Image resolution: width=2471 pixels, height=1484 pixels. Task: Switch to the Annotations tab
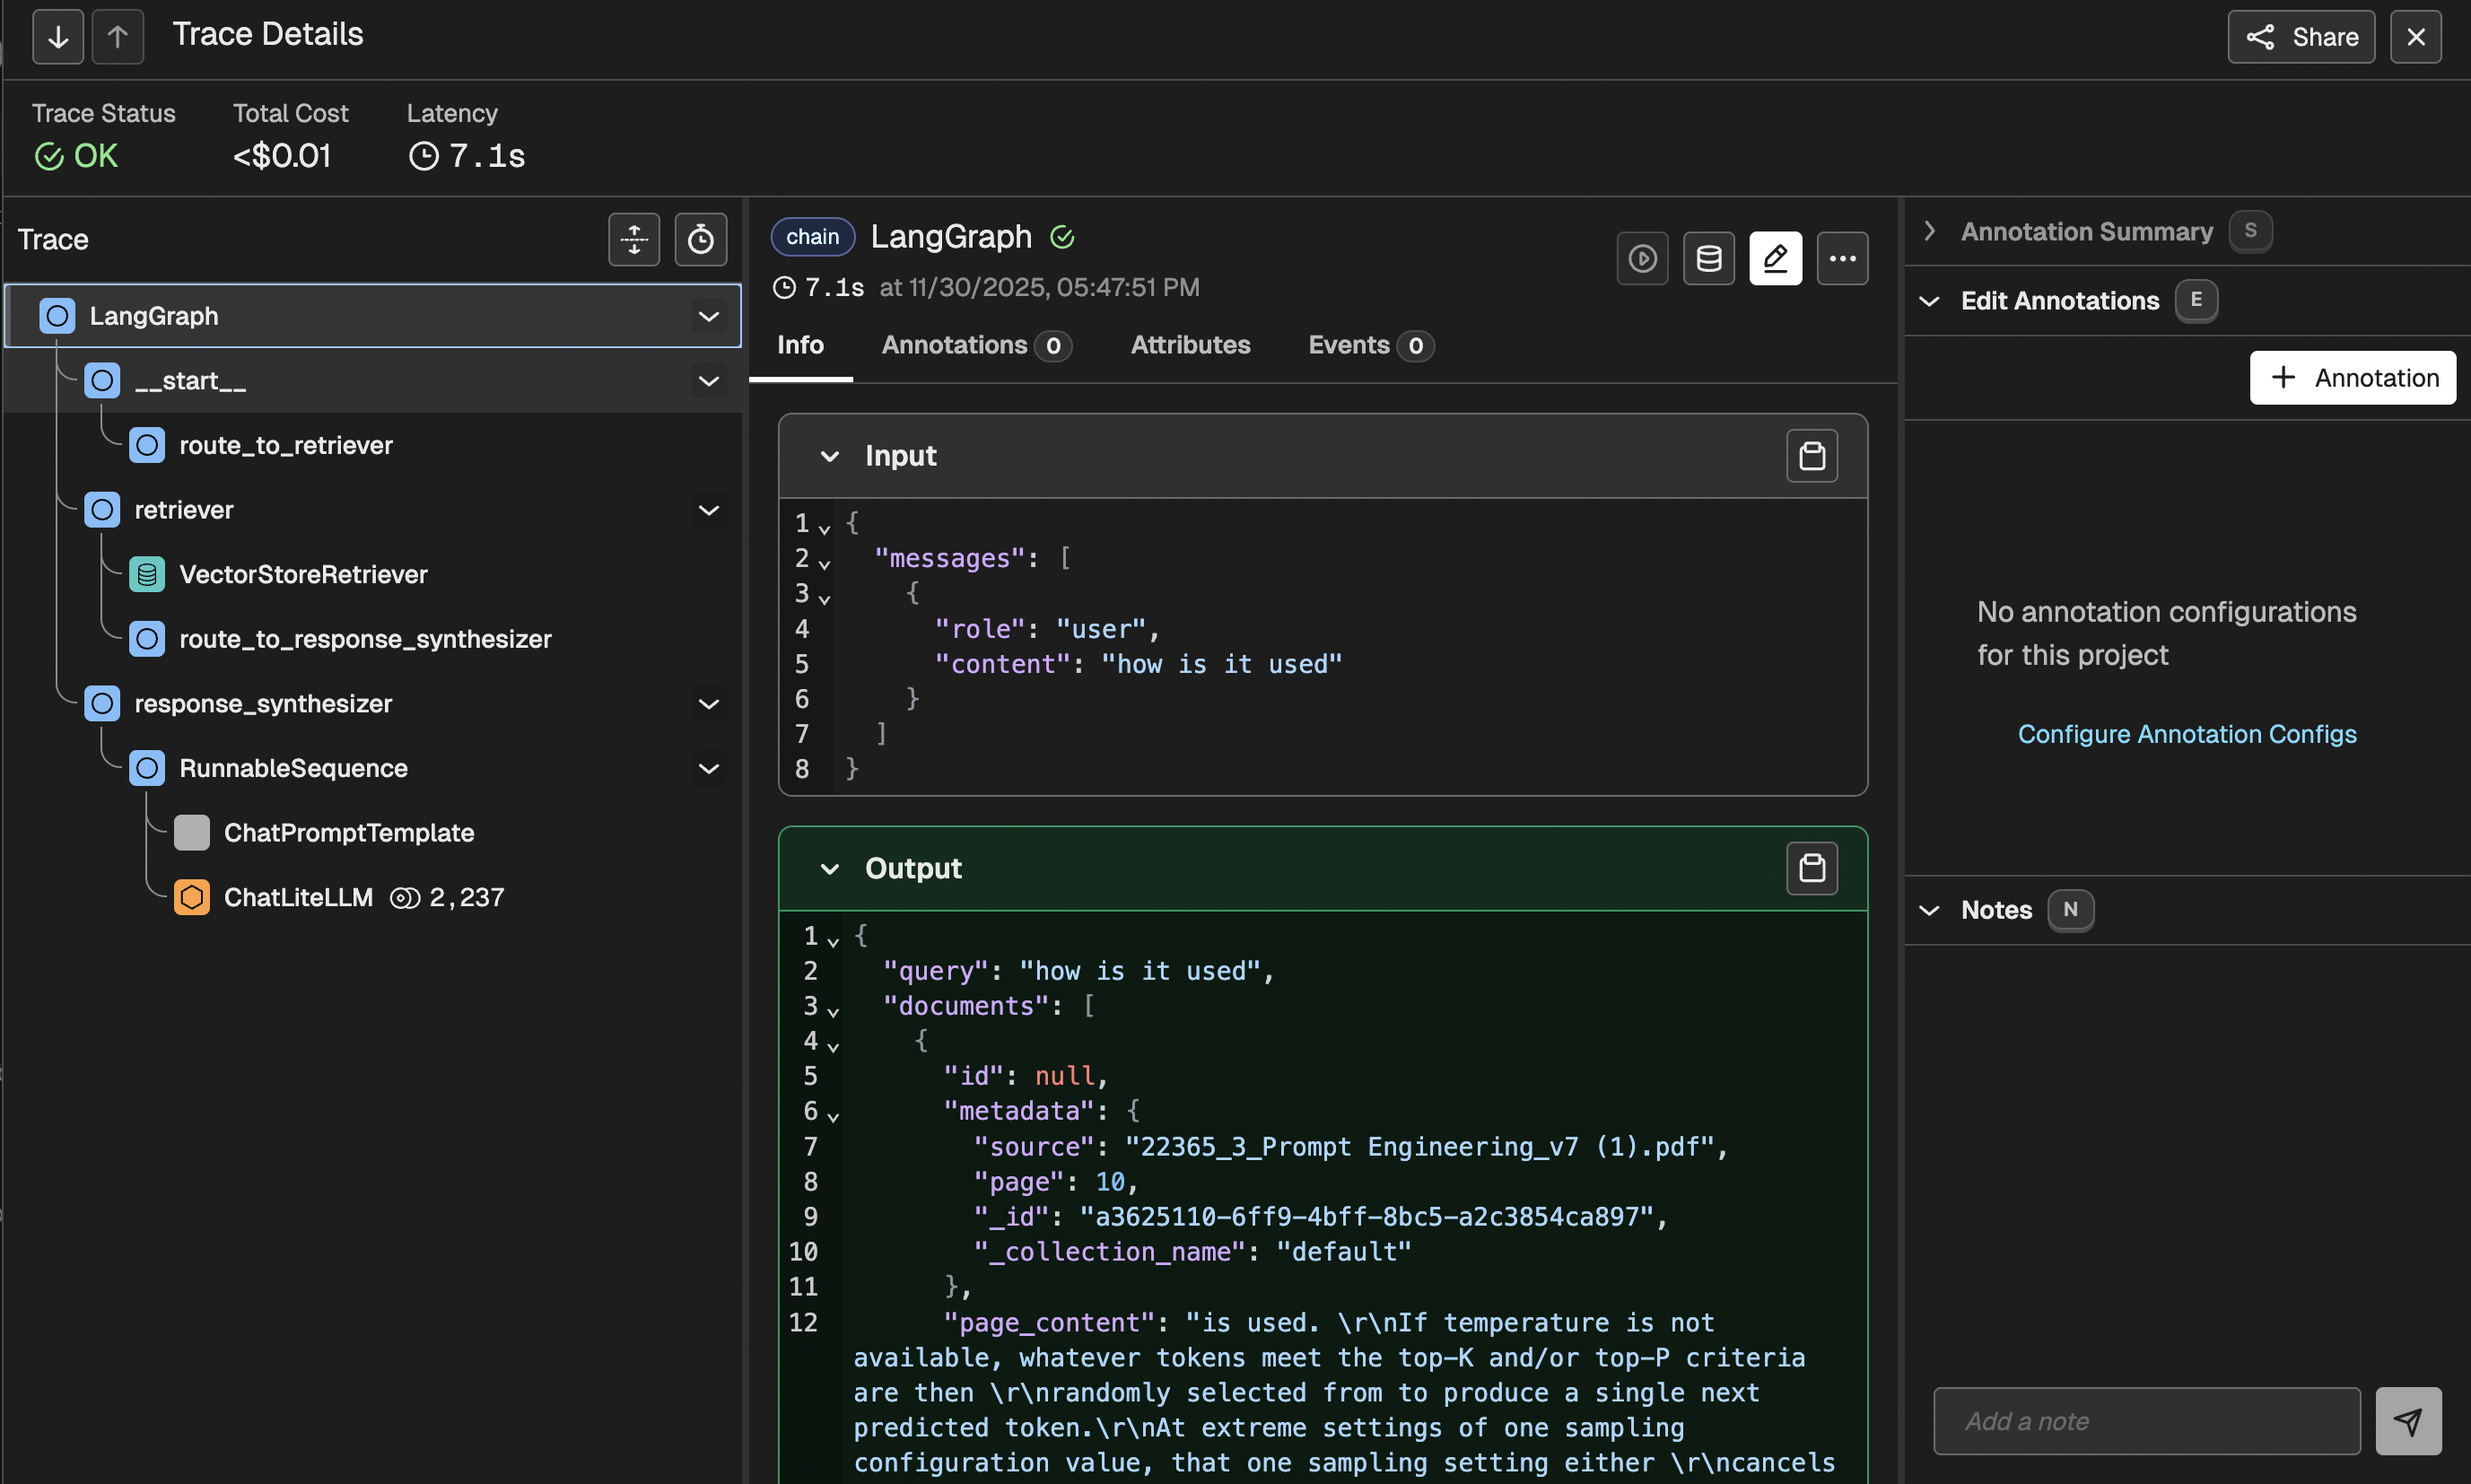976,345
